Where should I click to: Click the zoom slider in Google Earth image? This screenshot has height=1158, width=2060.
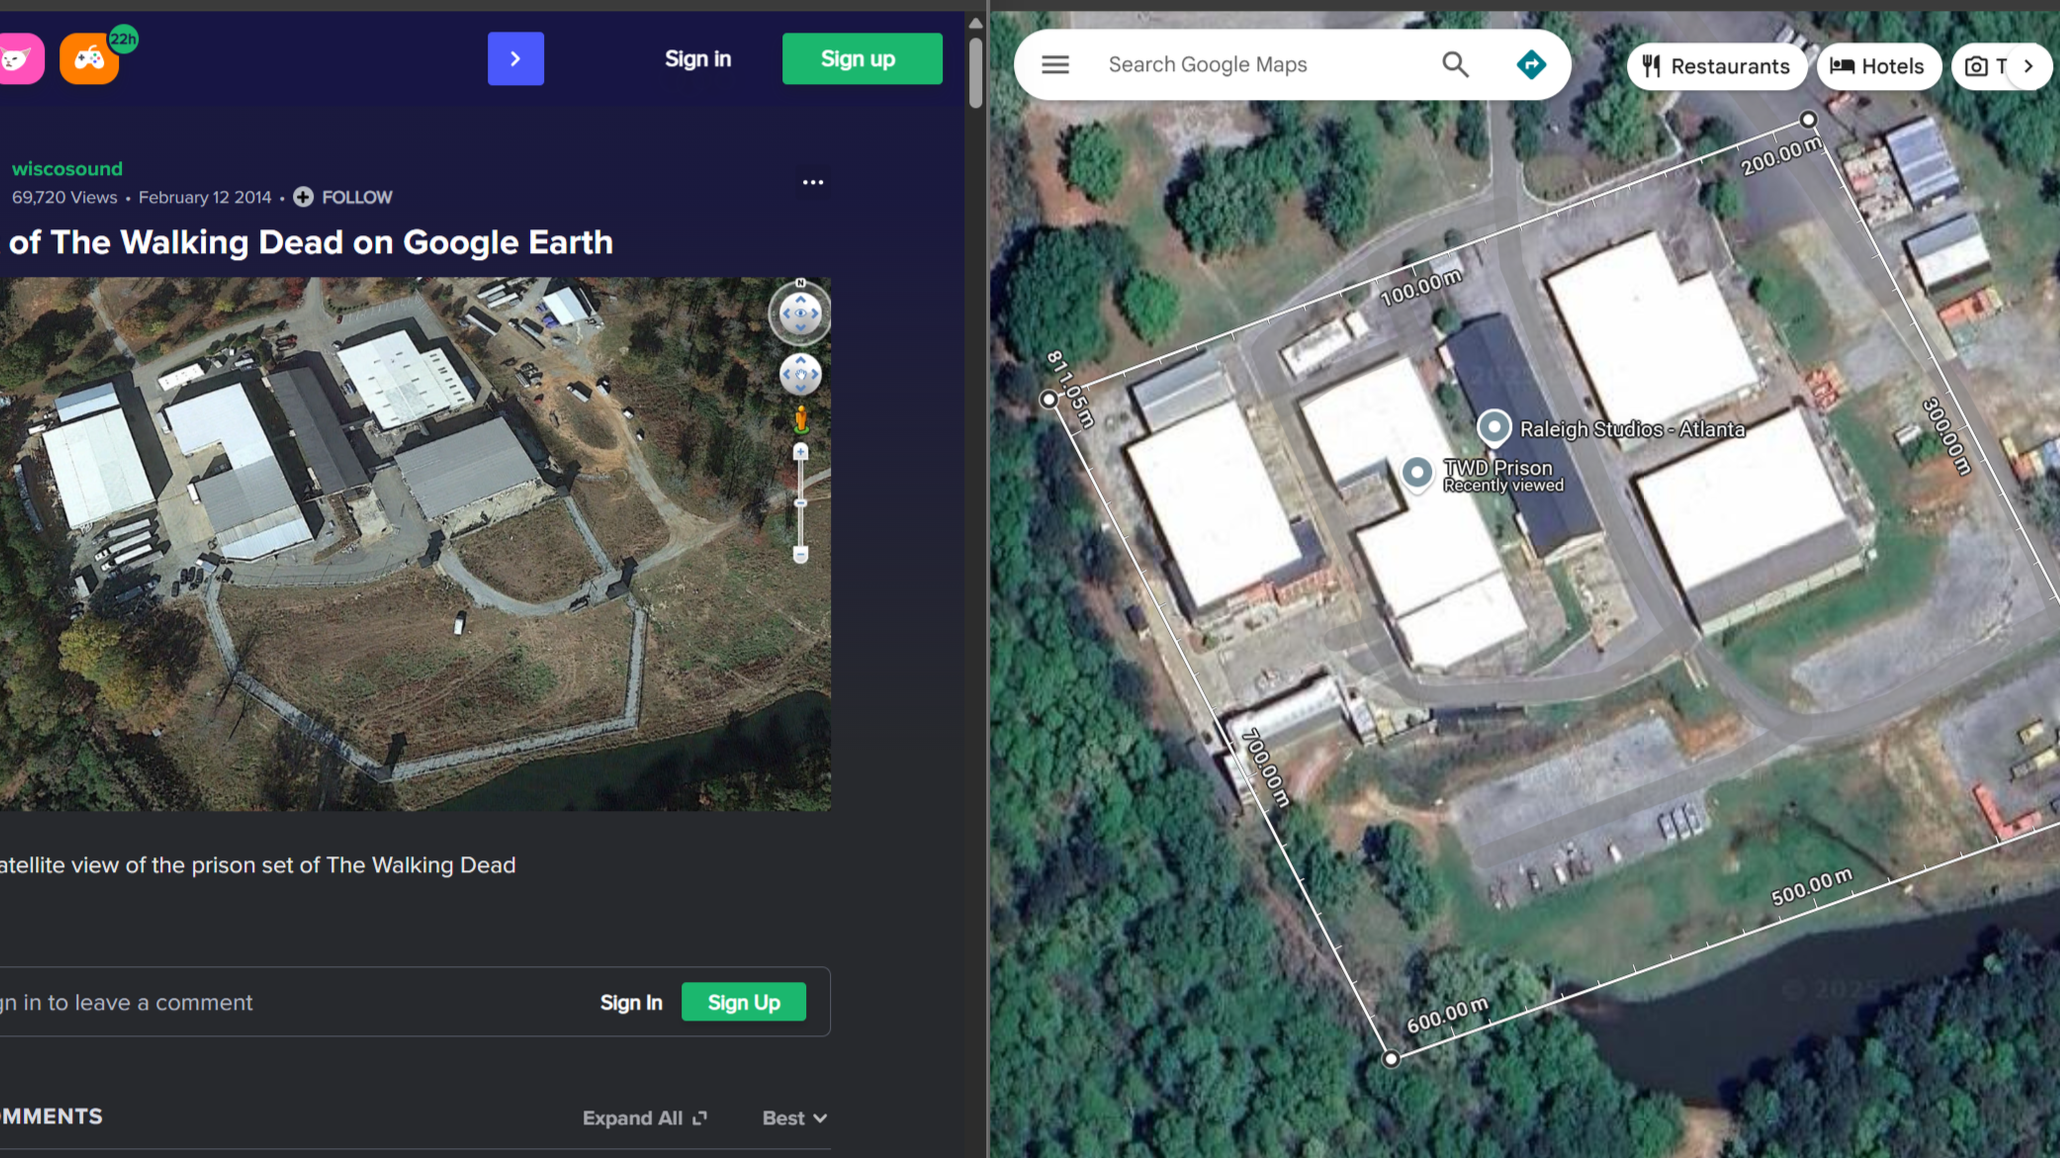click(800, 503)
